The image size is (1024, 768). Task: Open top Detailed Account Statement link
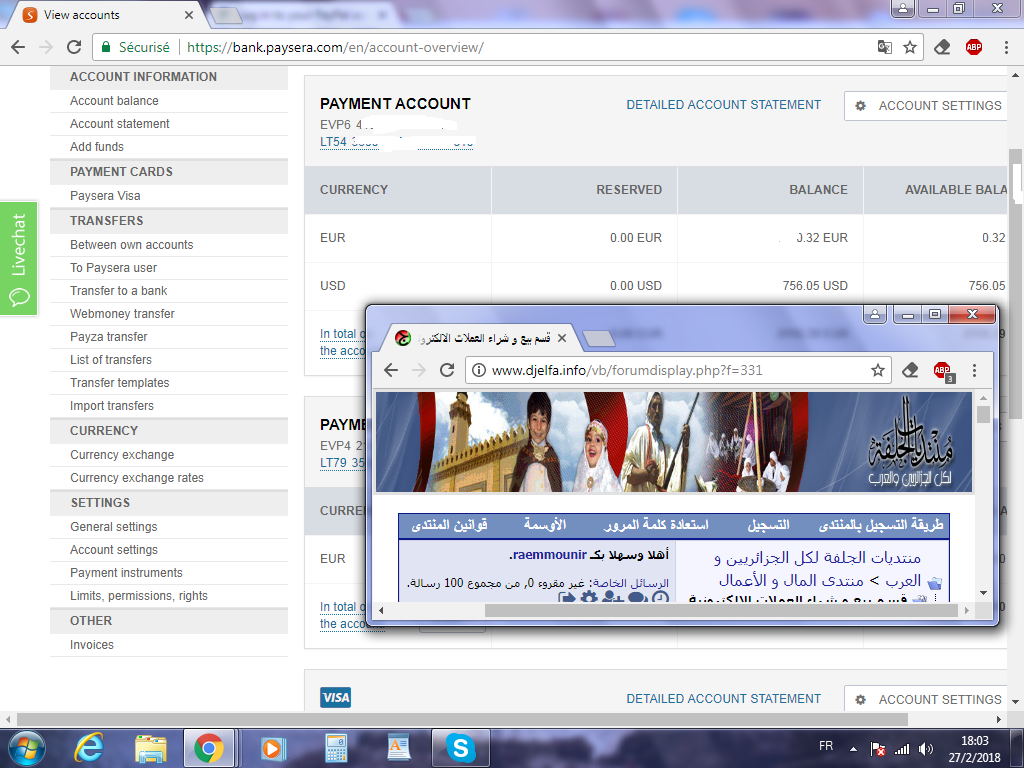click(x=724, y=104)
